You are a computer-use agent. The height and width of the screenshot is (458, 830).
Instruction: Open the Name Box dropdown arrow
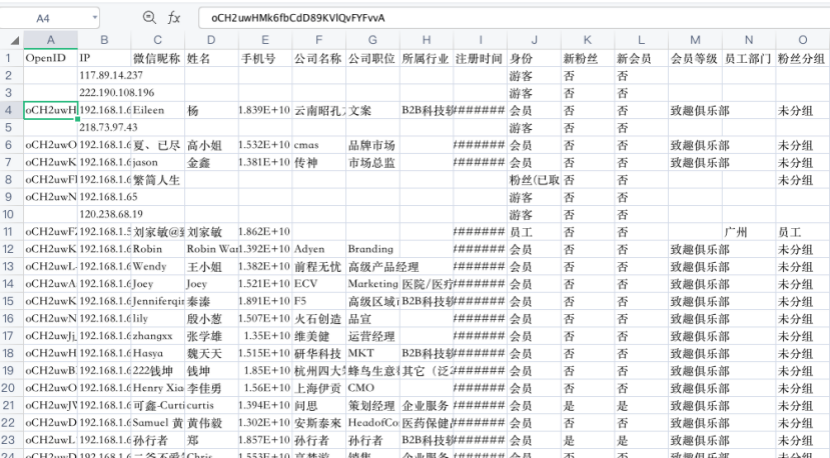[95, 17]
